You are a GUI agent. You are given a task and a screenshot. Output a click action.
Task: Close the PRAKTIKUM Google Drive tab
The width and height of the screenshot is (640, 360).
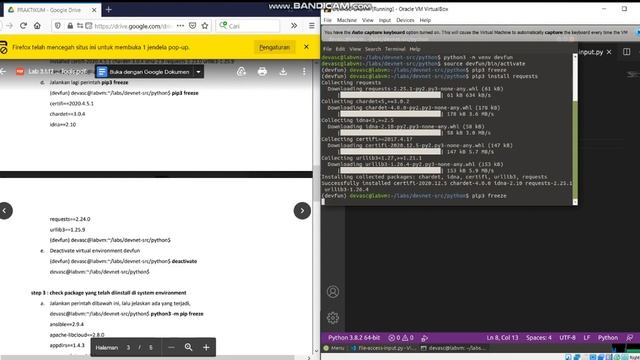pos(94,10)
